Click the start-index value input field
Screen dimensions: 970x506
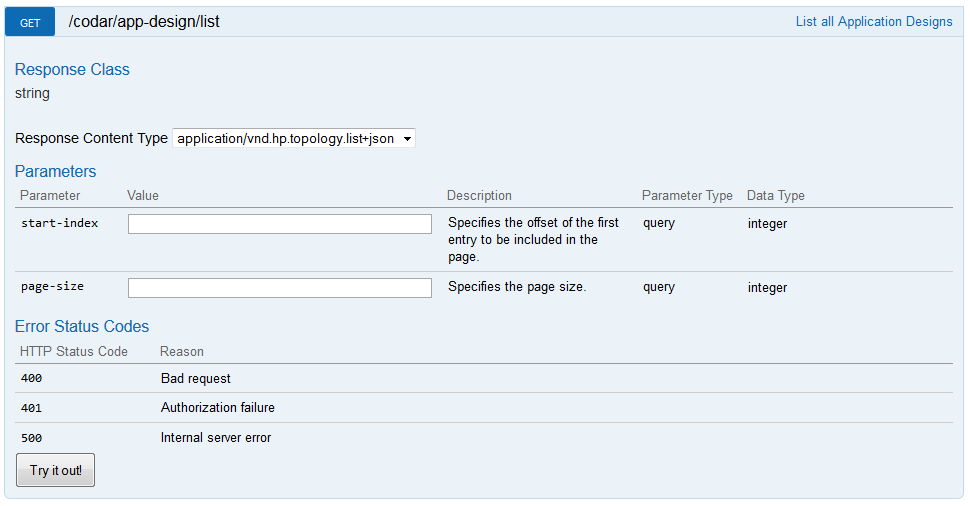point(280,224)
